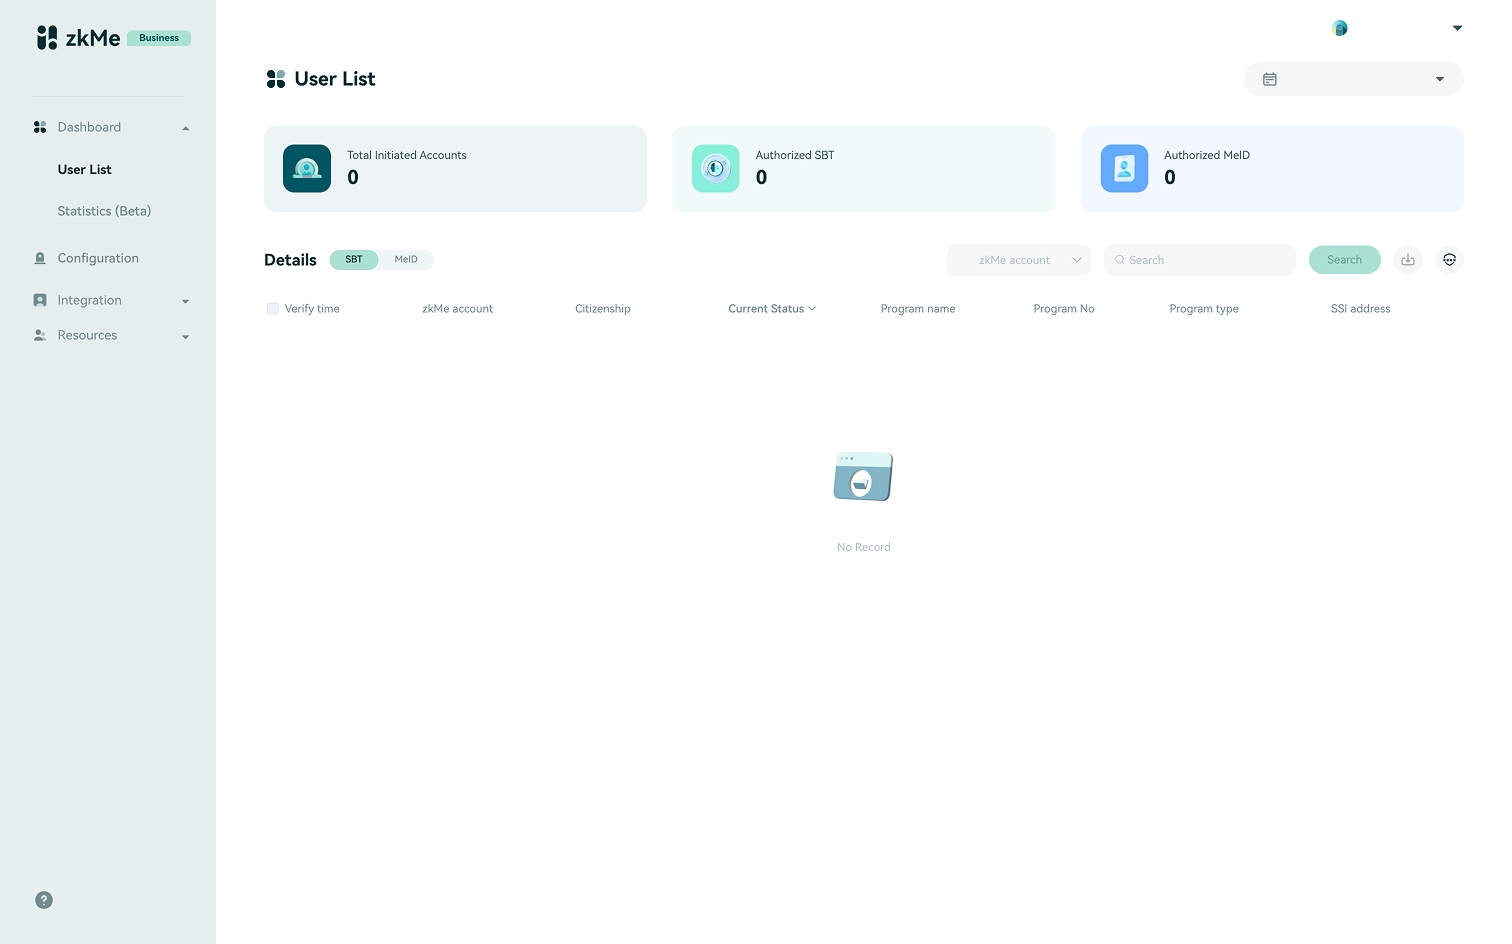This screenshot has width=1512, height=944.
Task: Click the smiley face icon beside download
Action: point(1449,260)
